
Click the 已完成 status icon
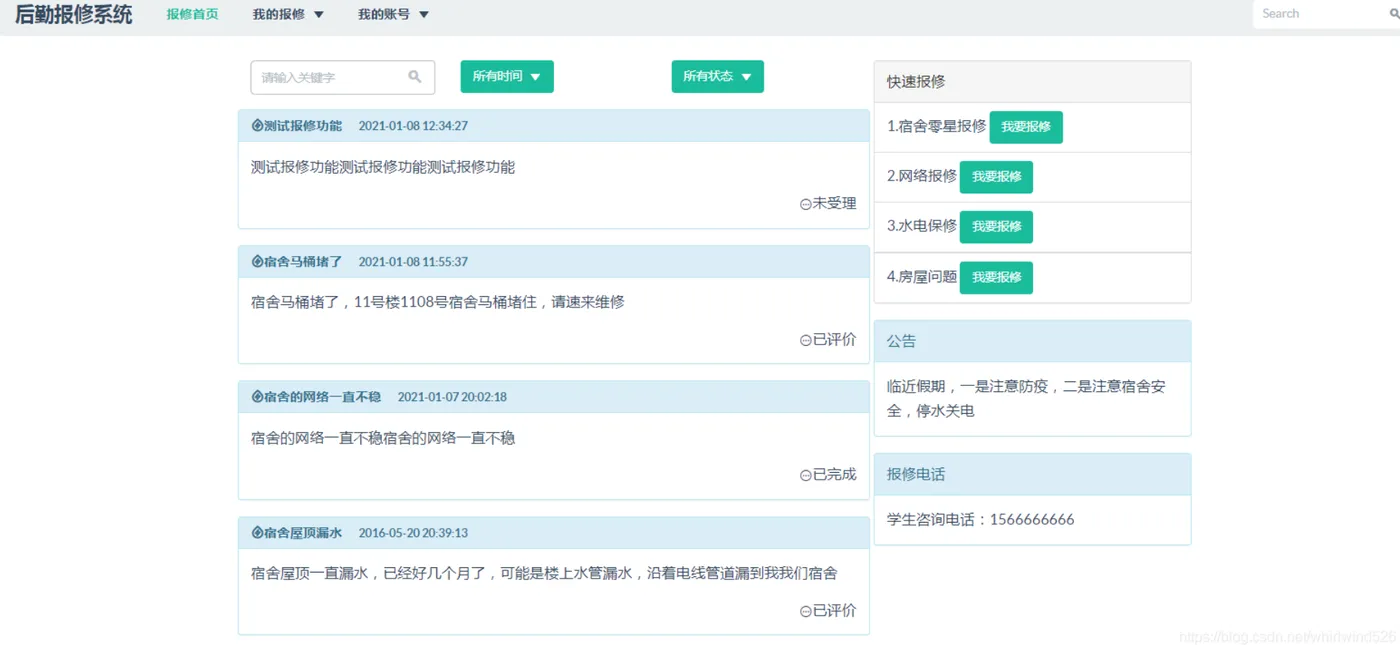806,476
